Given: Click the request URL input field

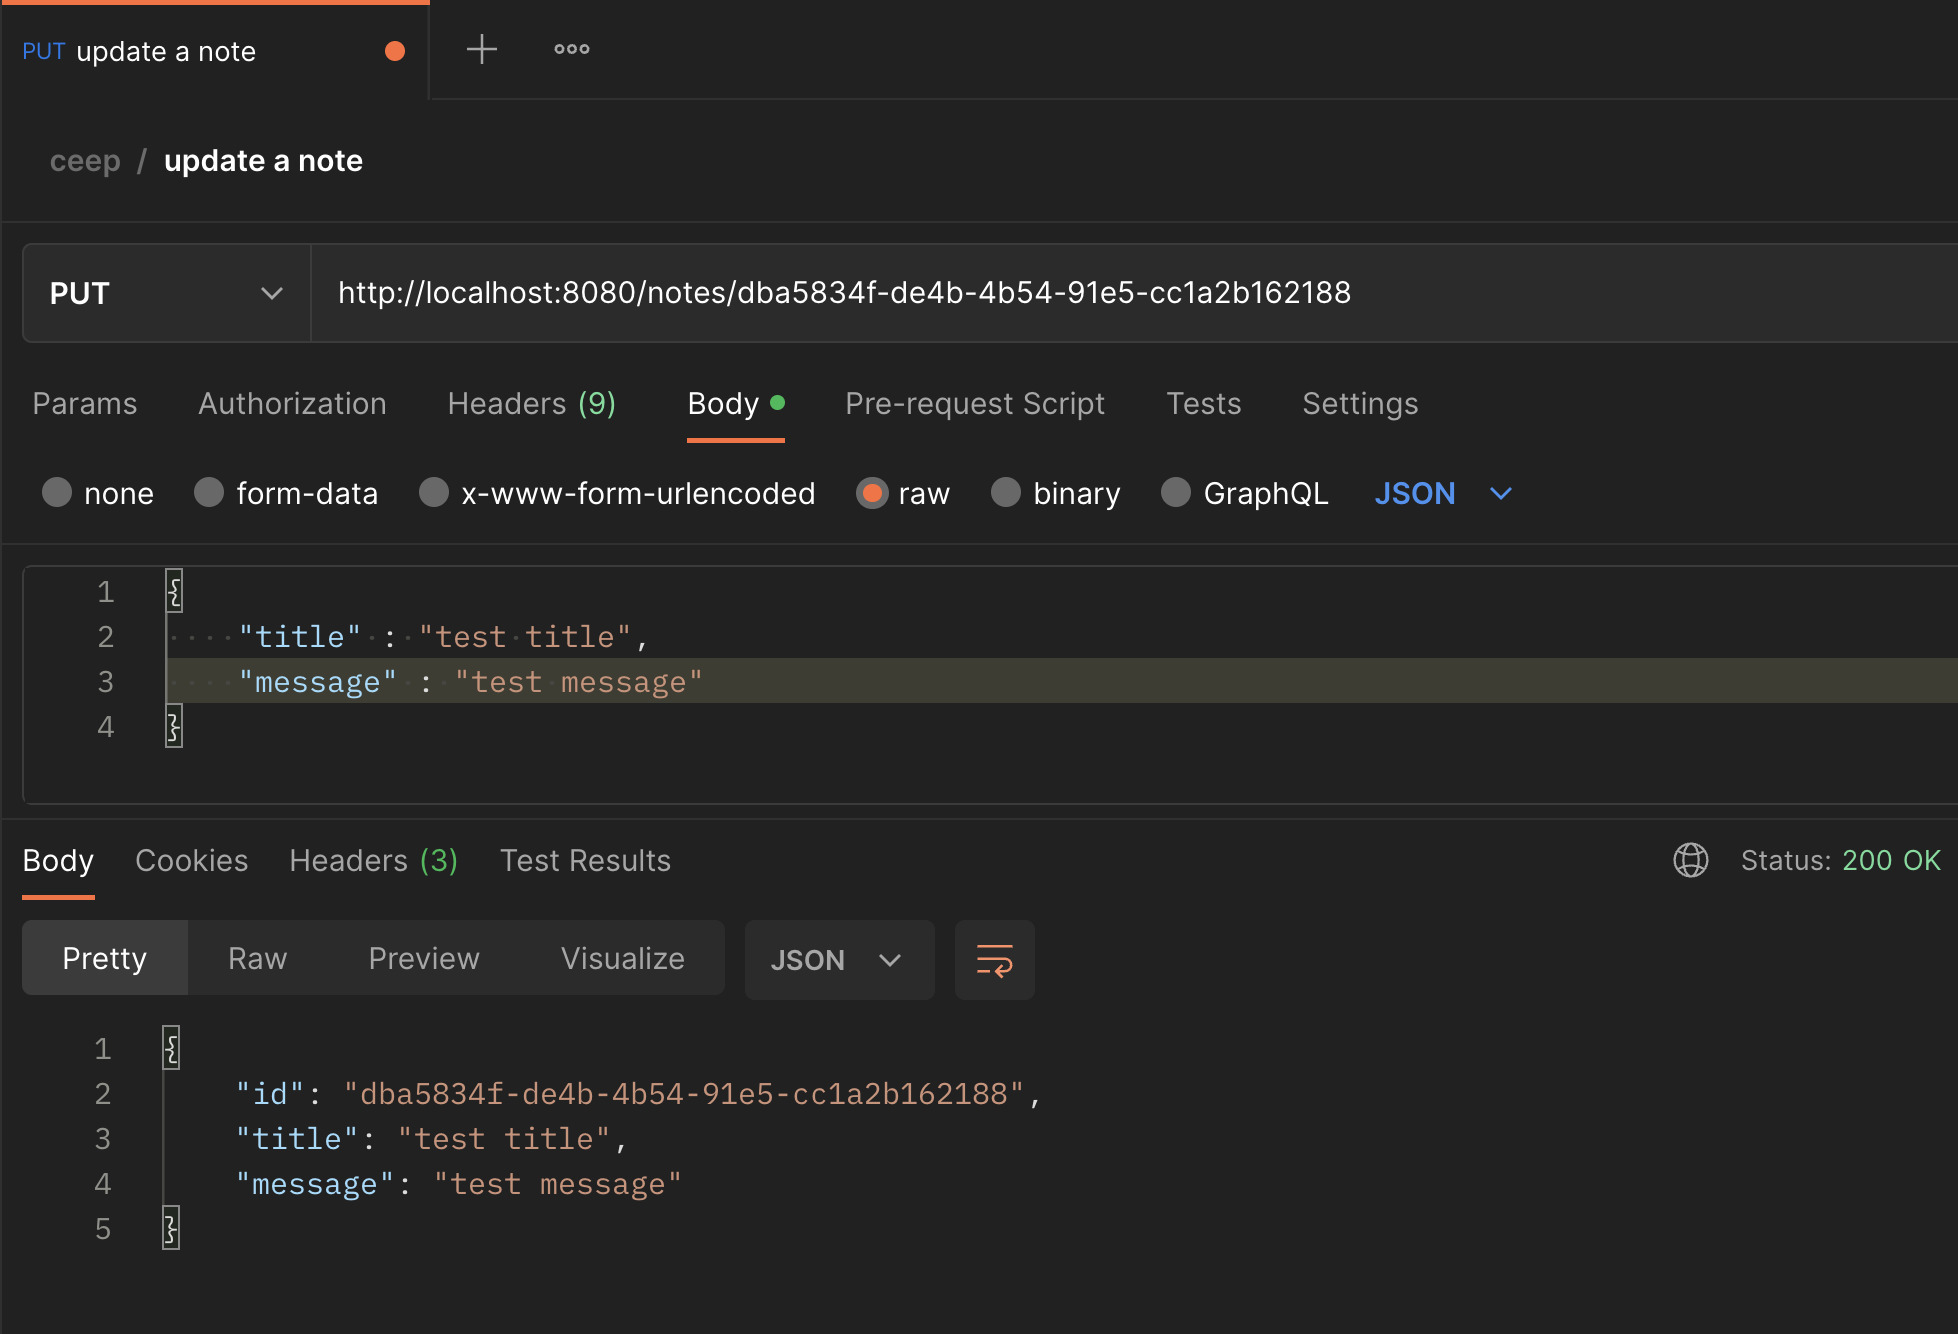Looking at the screenshot, I should pos(1134,293).
